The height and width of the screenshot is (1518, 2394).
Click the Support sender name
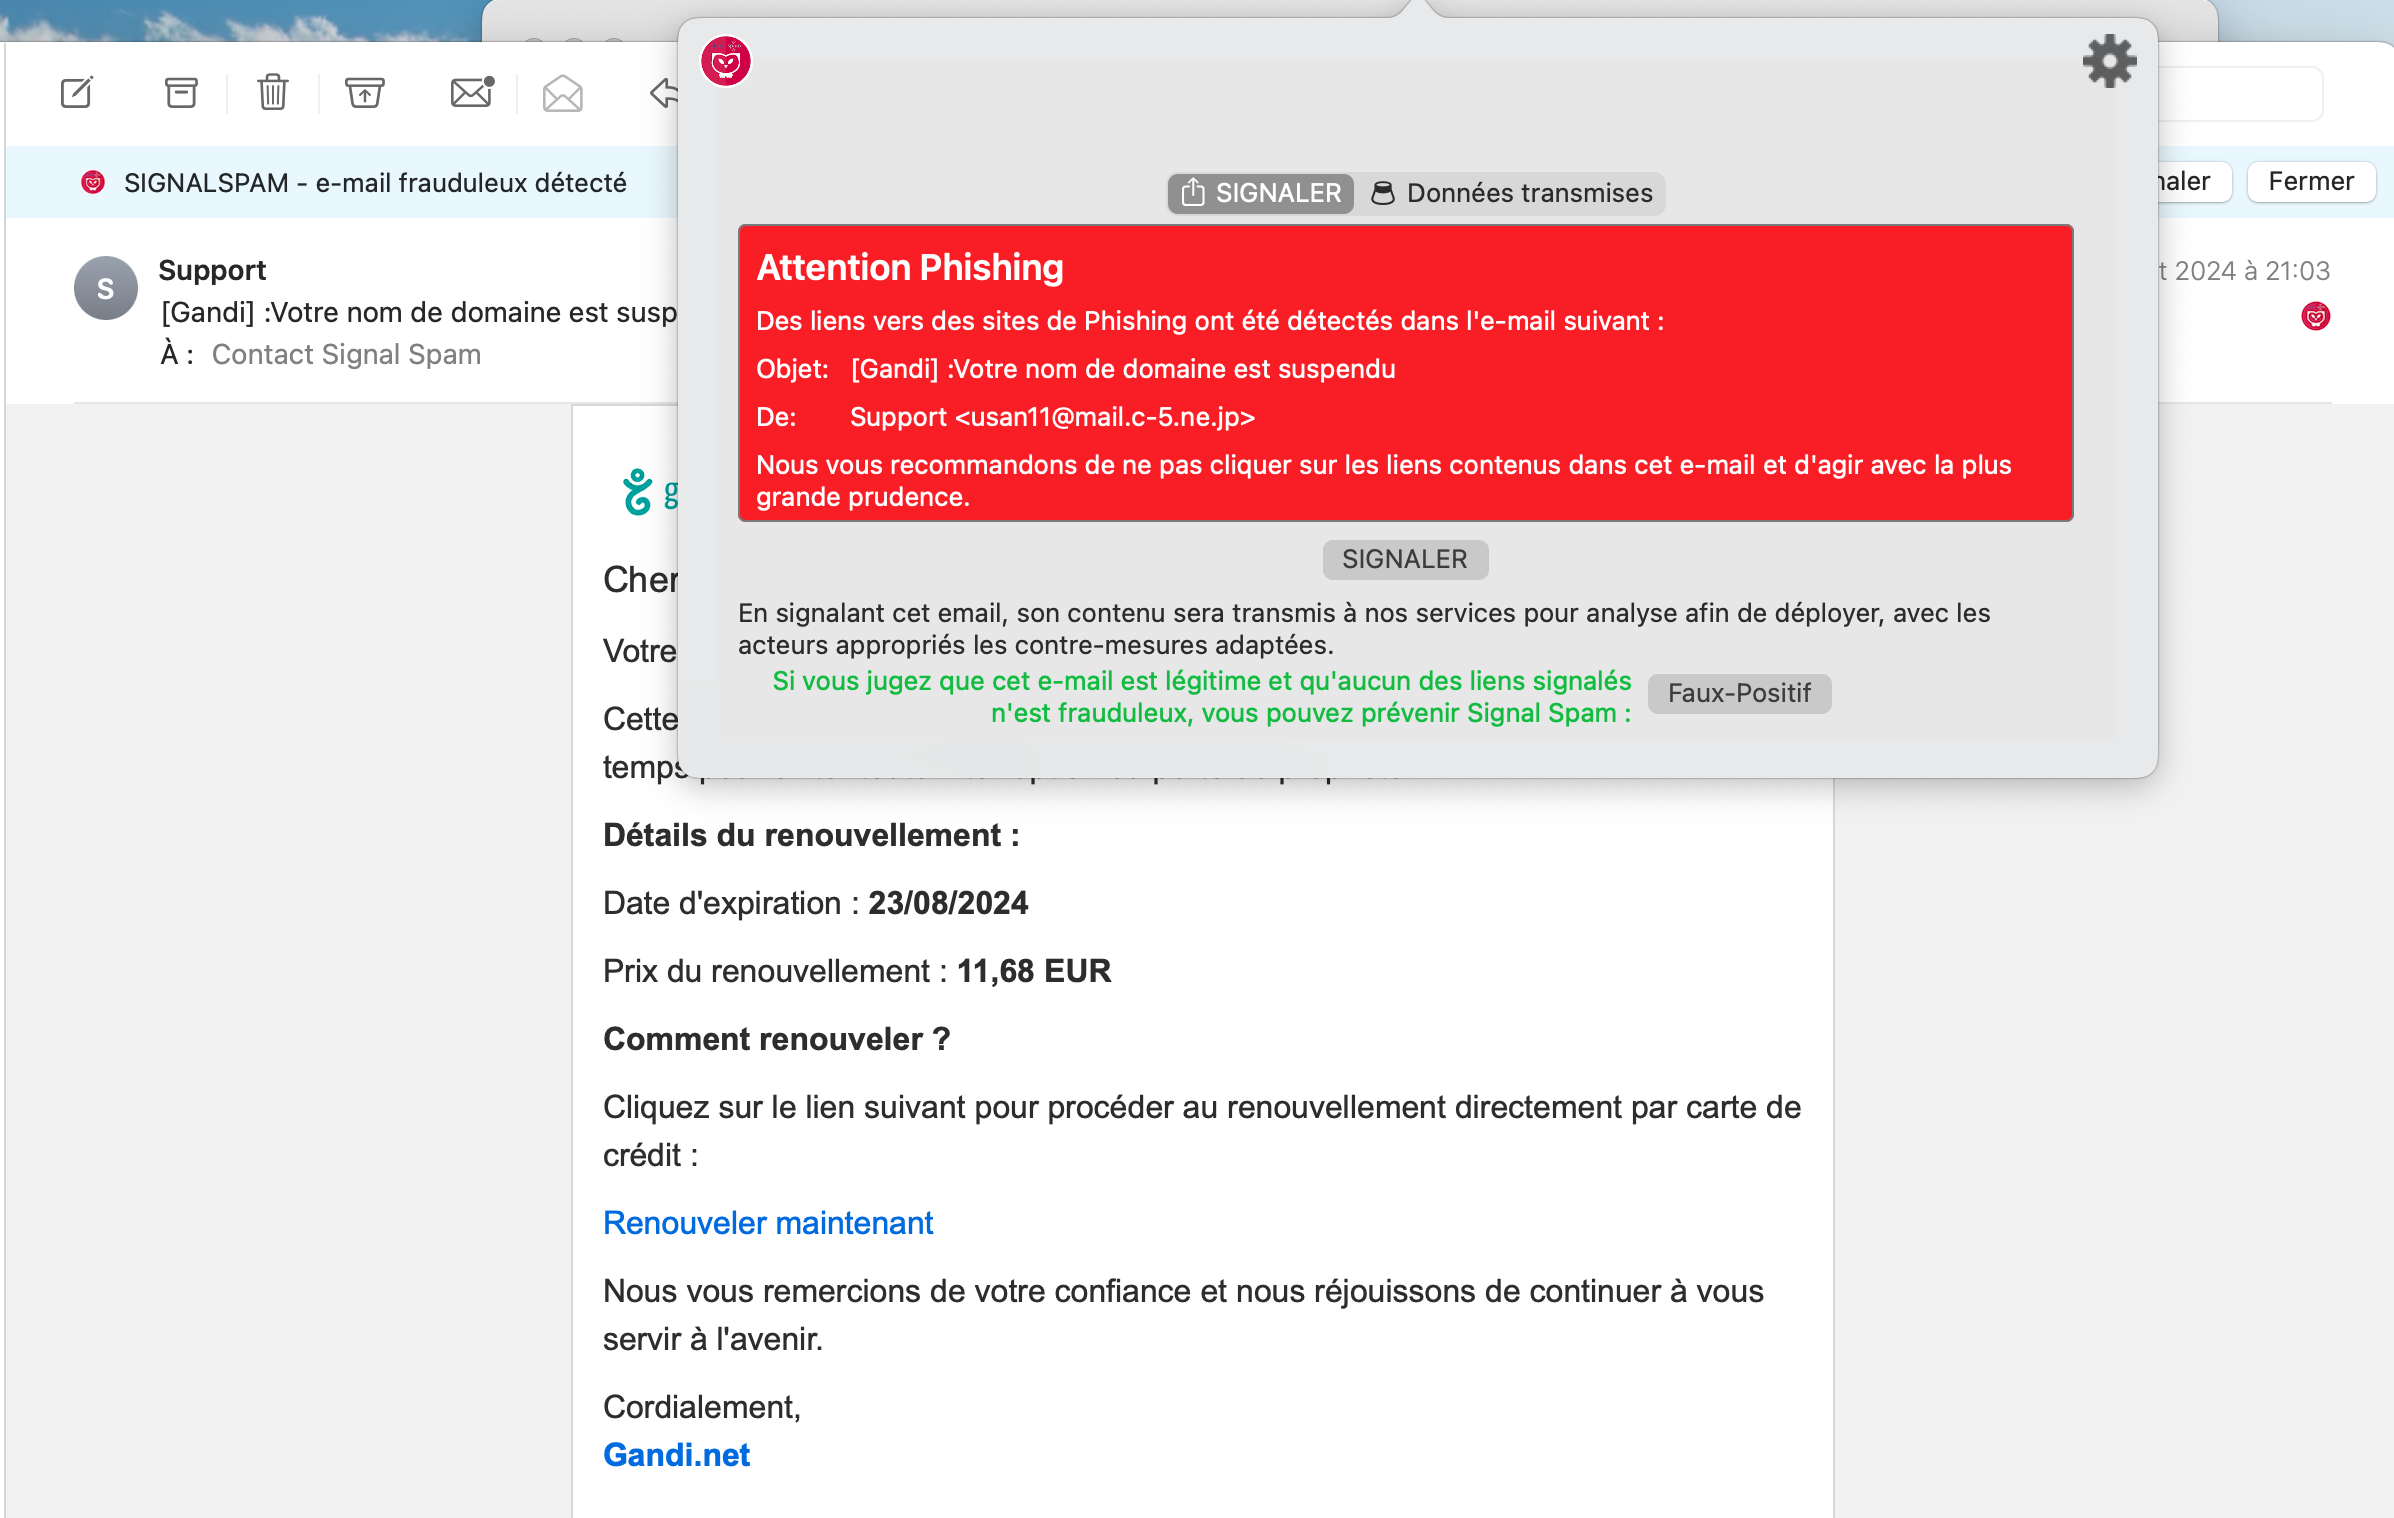[212, 270]
